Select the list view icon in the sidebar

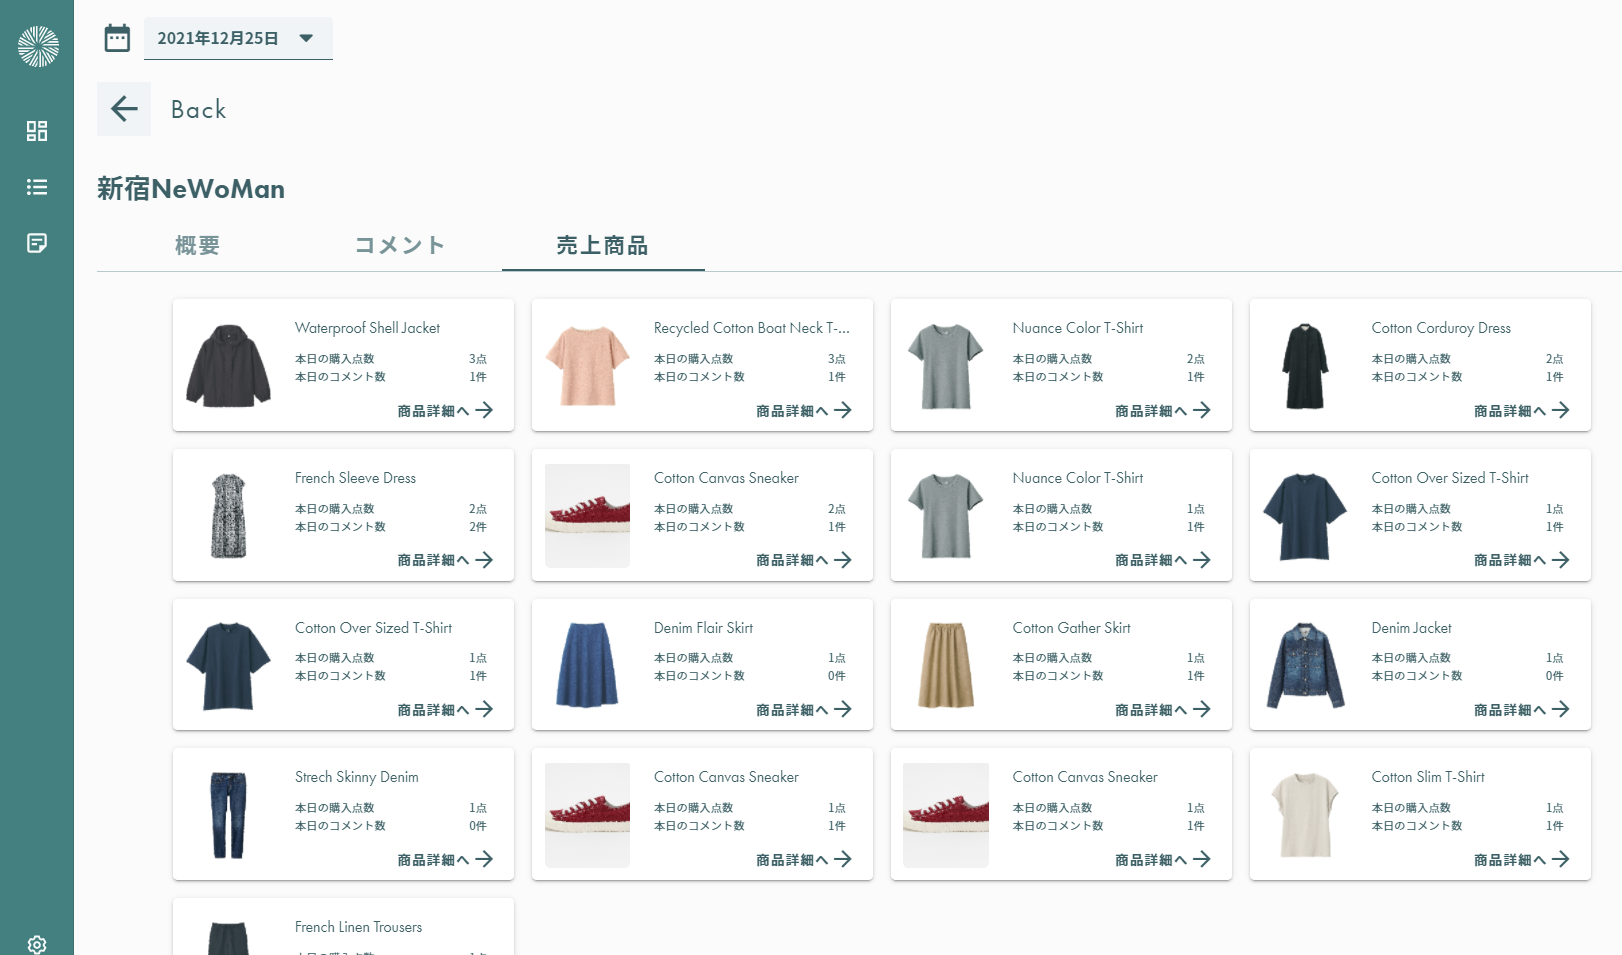point(36,187)
